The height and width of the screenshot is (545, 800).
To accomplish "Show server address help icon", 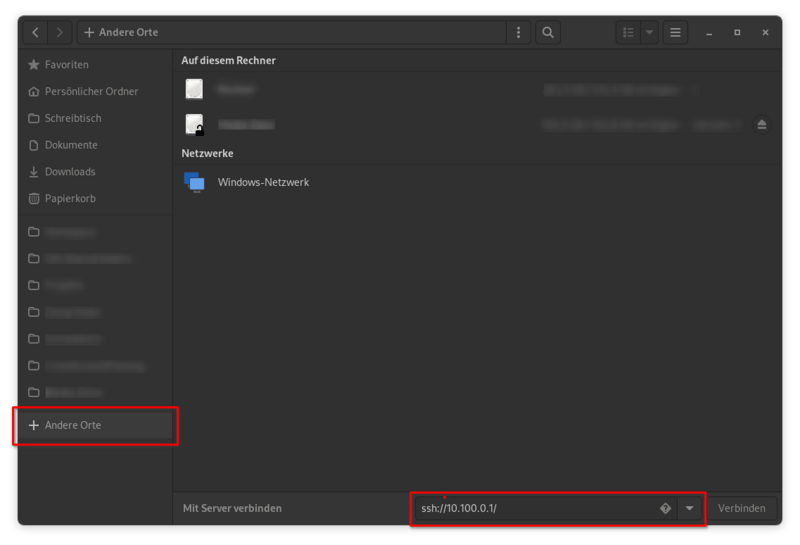I will 665,508.
